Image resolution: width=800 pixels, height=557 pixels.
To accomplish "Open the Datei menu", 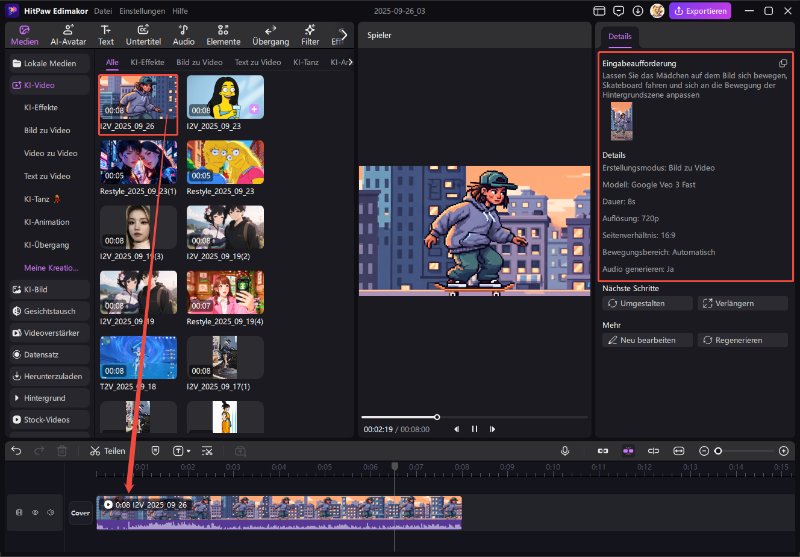I will tap(103, 11).
